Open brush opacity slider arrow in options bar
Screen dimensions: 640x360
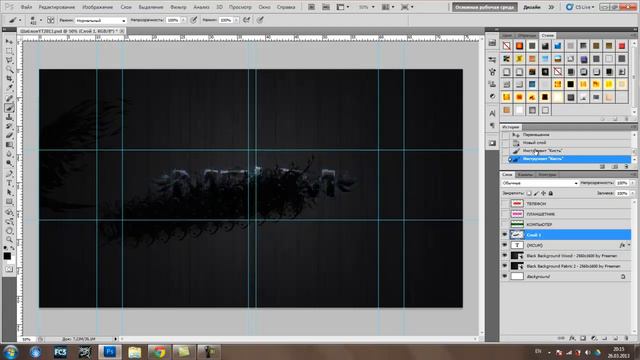point(184,20)
